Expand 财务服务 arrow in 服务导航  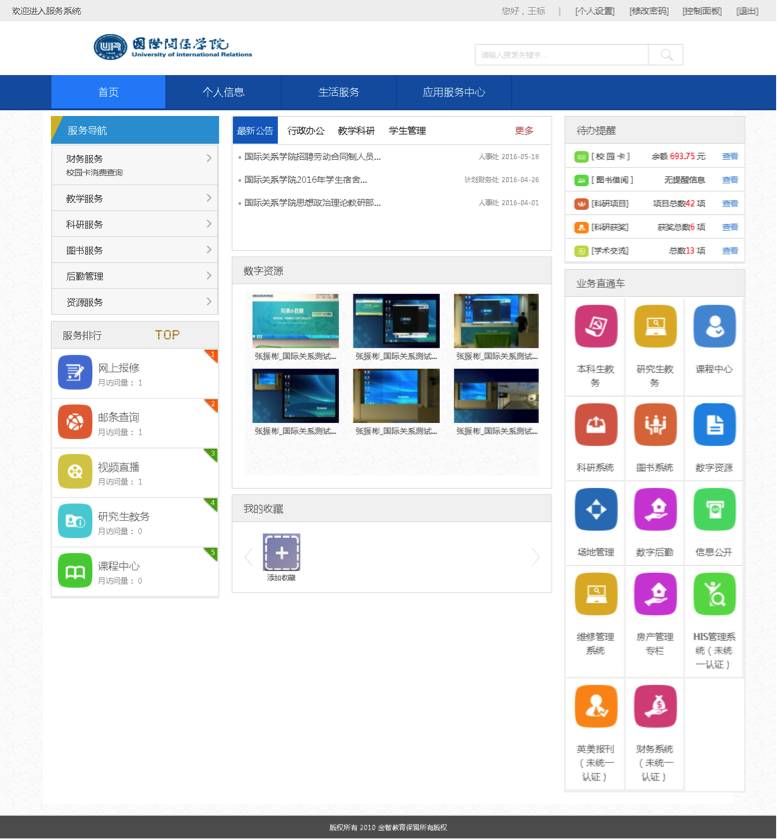(x=209, y=158)
